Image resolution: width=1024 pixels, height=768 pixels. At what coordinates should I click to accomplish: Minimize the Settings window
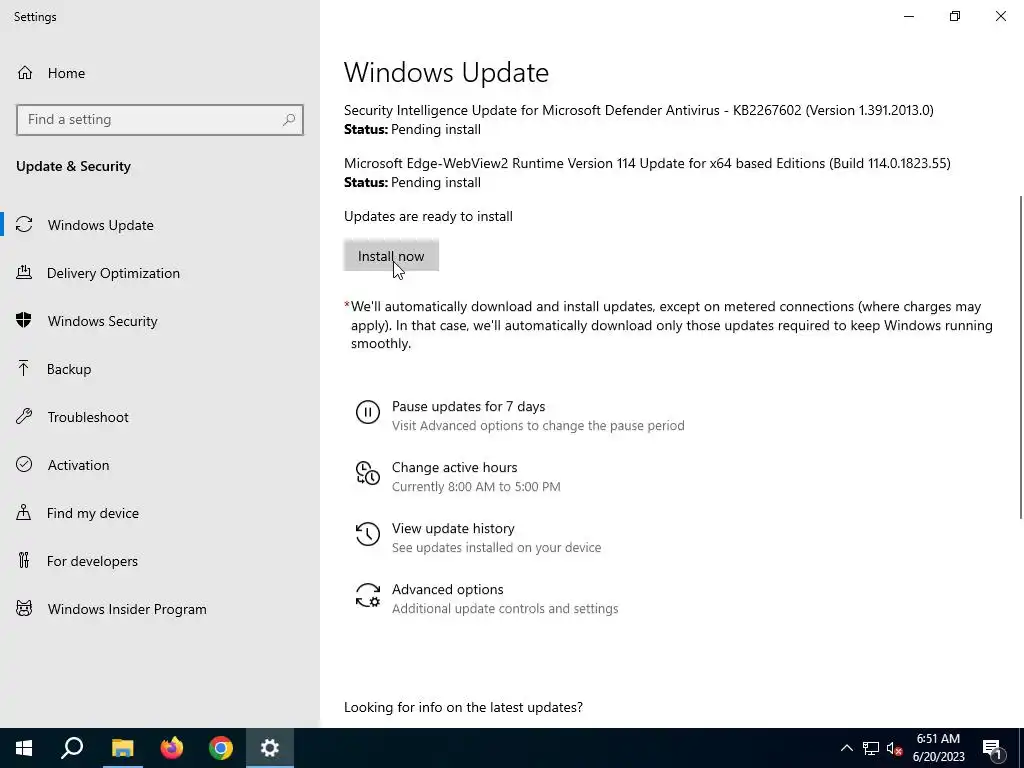(x=909, y=16)
